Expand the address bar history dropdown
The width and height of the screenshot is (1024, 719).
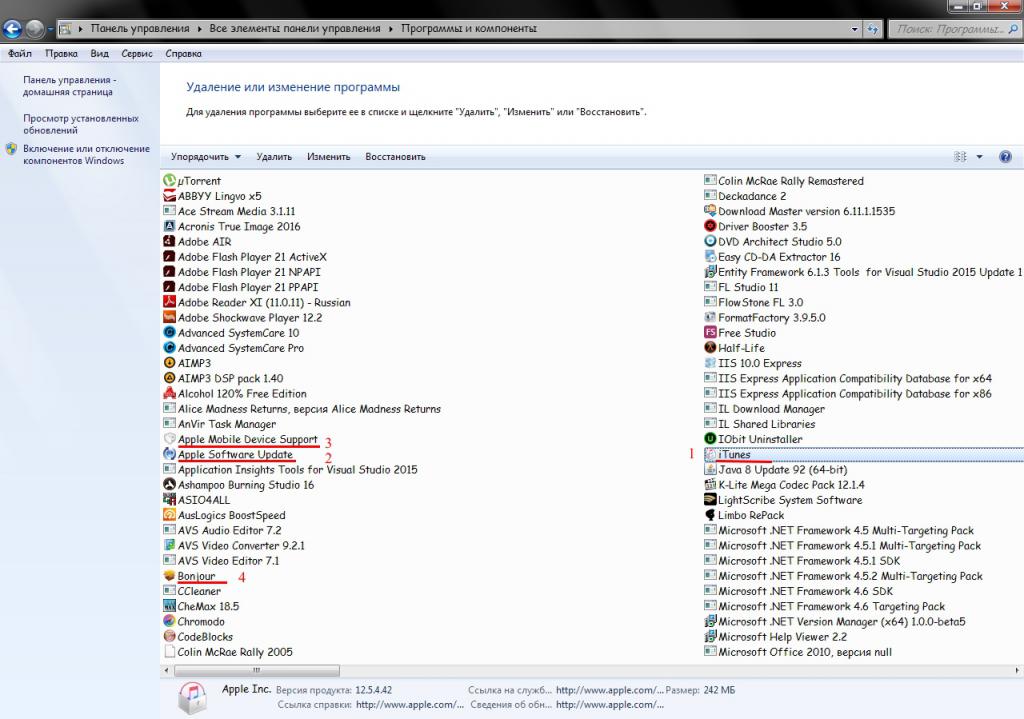(854, 29)
